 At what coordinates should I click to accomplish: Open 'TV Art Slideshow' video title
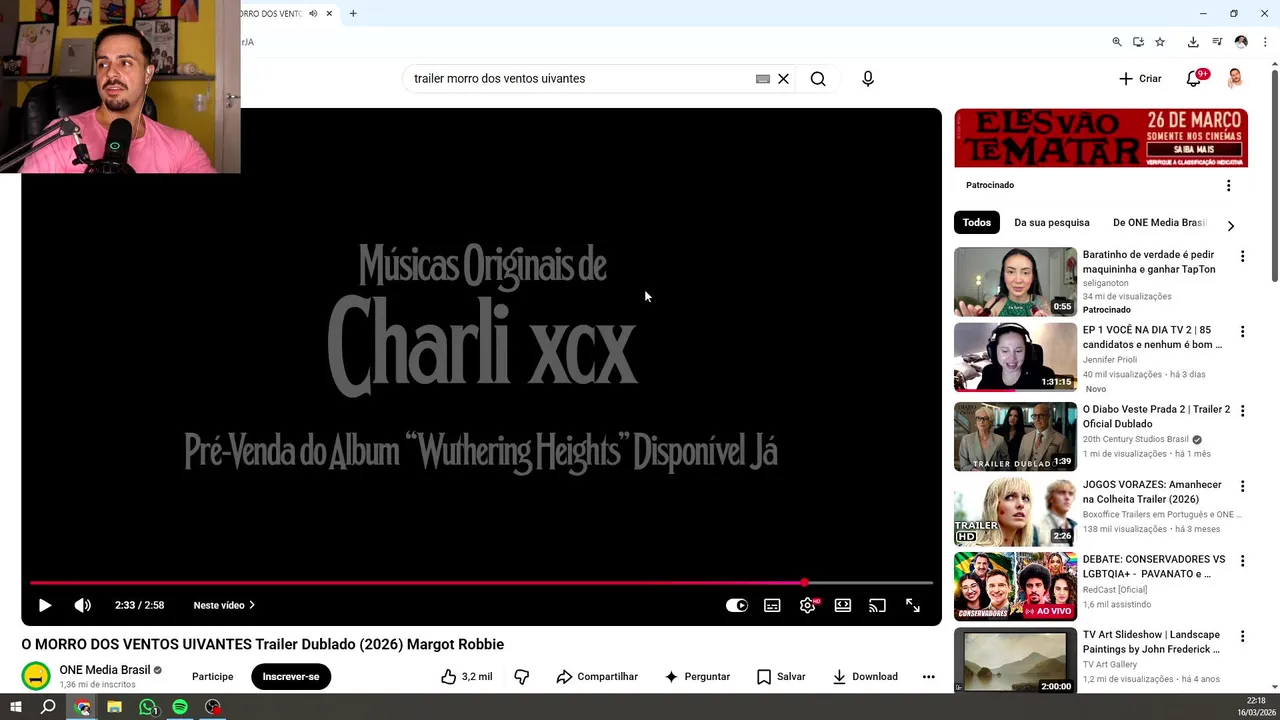coord(1152,642)
